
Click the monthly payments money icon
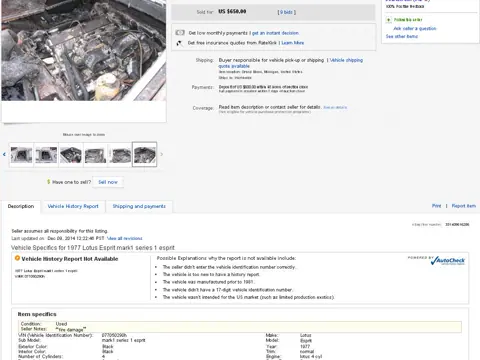tap(180, 33)
